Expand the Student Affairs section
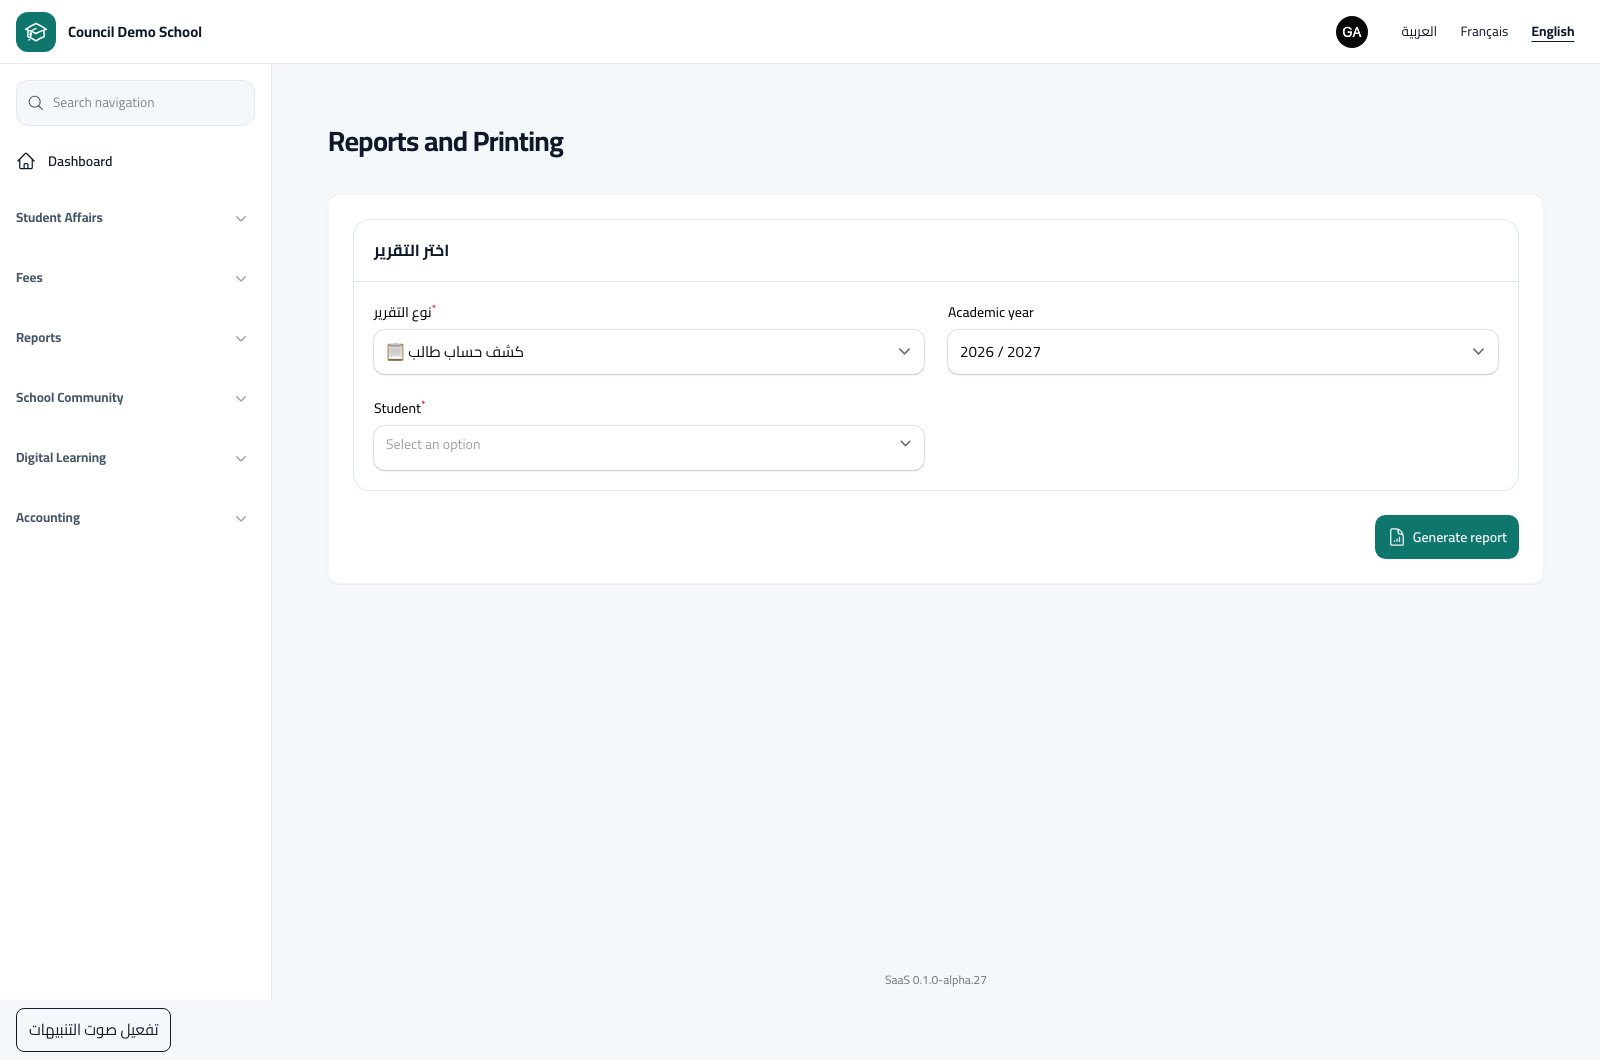Image resolution: width=1600 pixels, height=1060 pixels. point(131,218)
